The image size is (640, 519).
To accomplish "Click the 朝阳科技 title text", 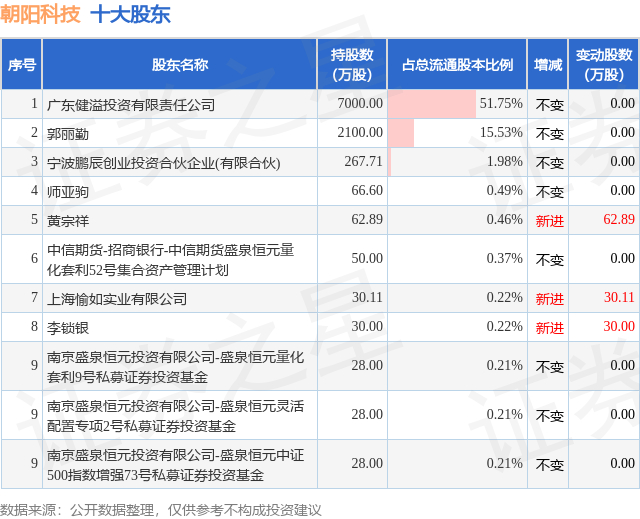I will [40, 15].
